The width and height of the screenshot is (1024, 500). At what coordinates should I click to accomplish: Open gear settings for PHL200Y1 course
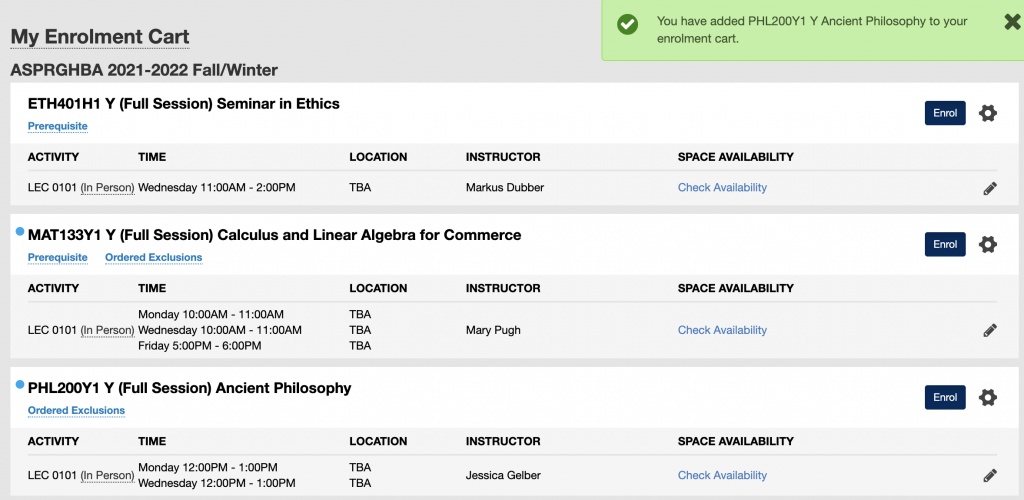click(x=988, y=397)
